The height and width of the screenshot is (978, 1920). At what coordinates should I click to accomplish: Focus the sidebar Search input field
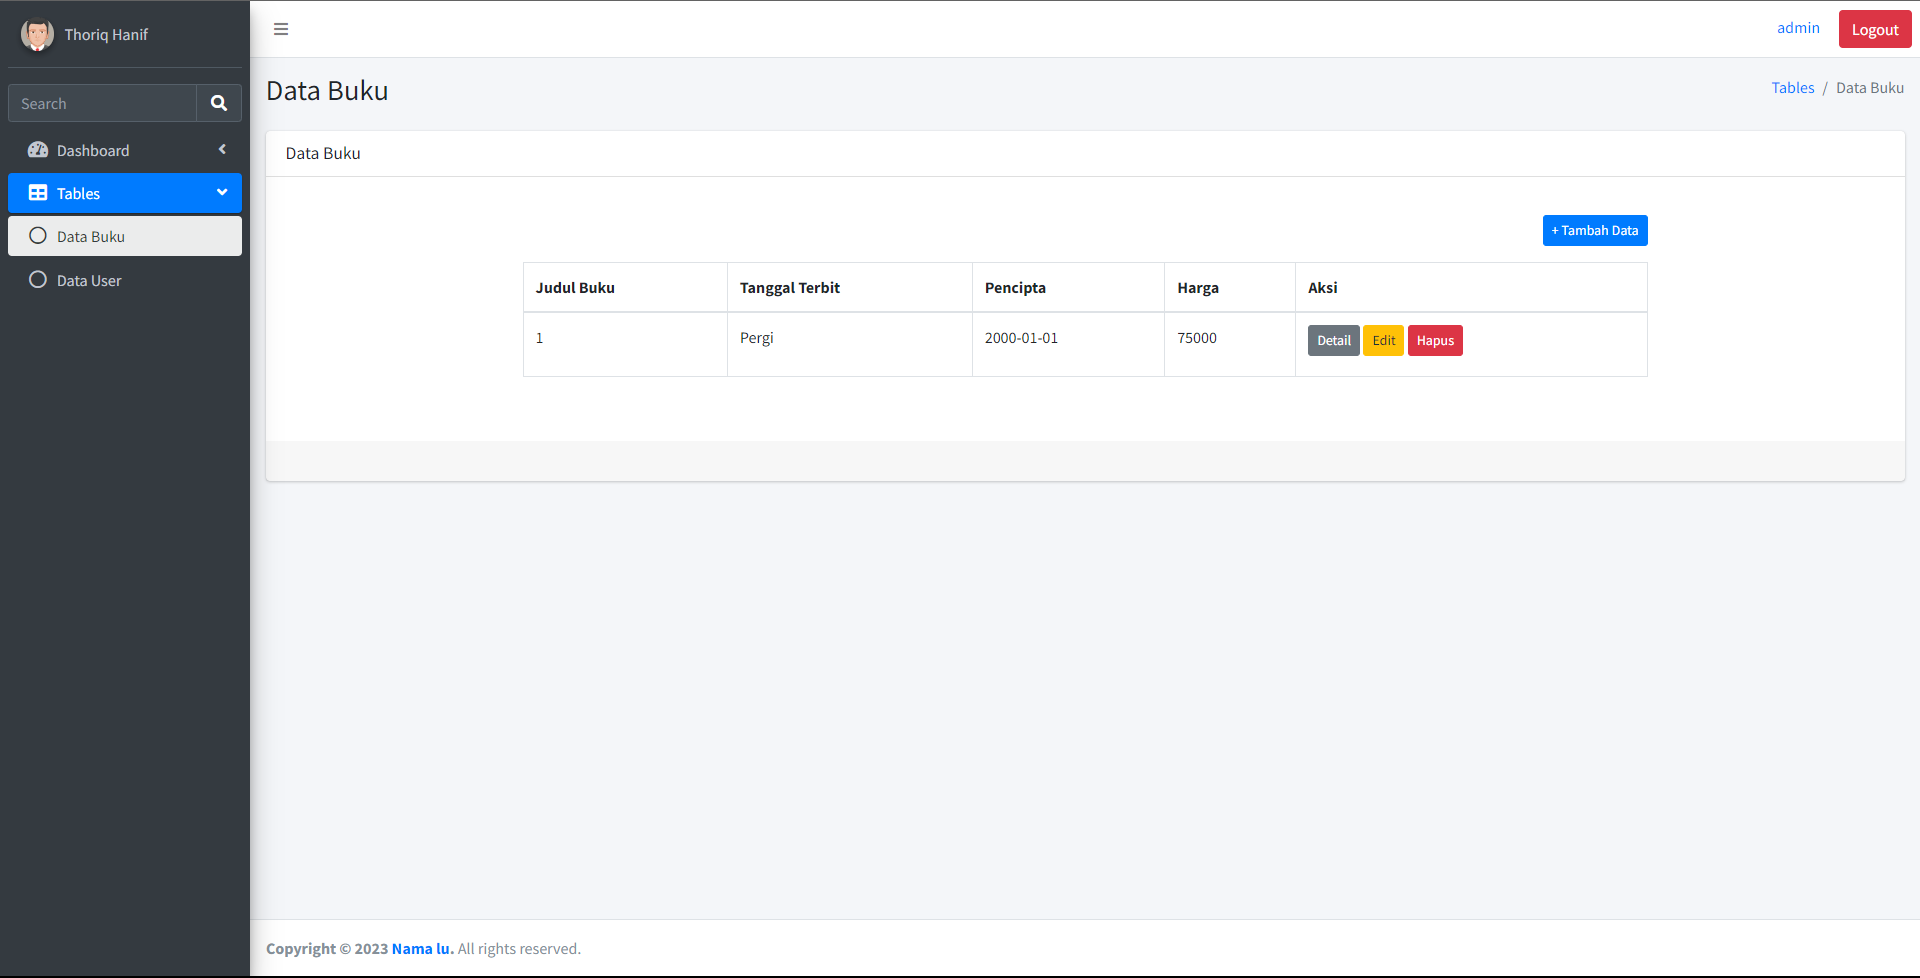click(102, 103)
